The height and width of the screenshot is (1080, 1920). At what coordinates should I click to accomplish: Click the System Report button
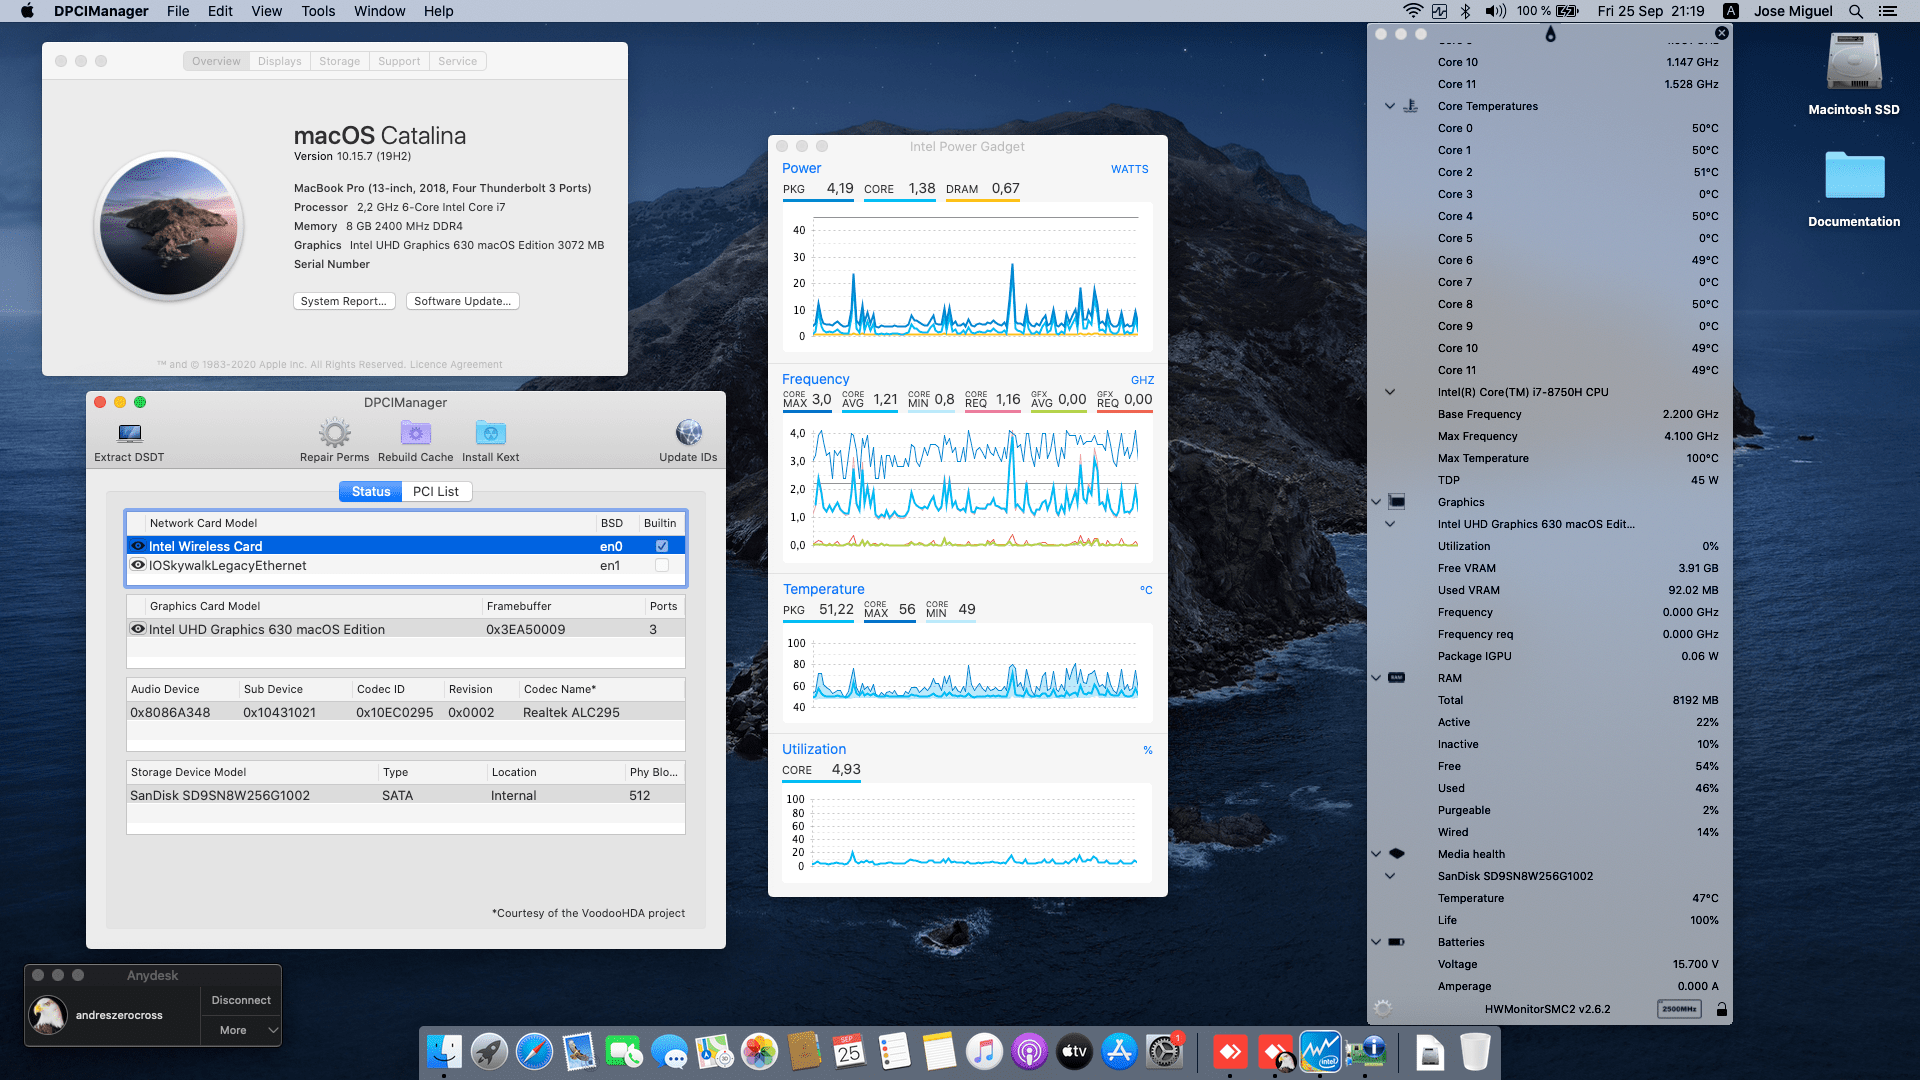[x=343, y=301]
